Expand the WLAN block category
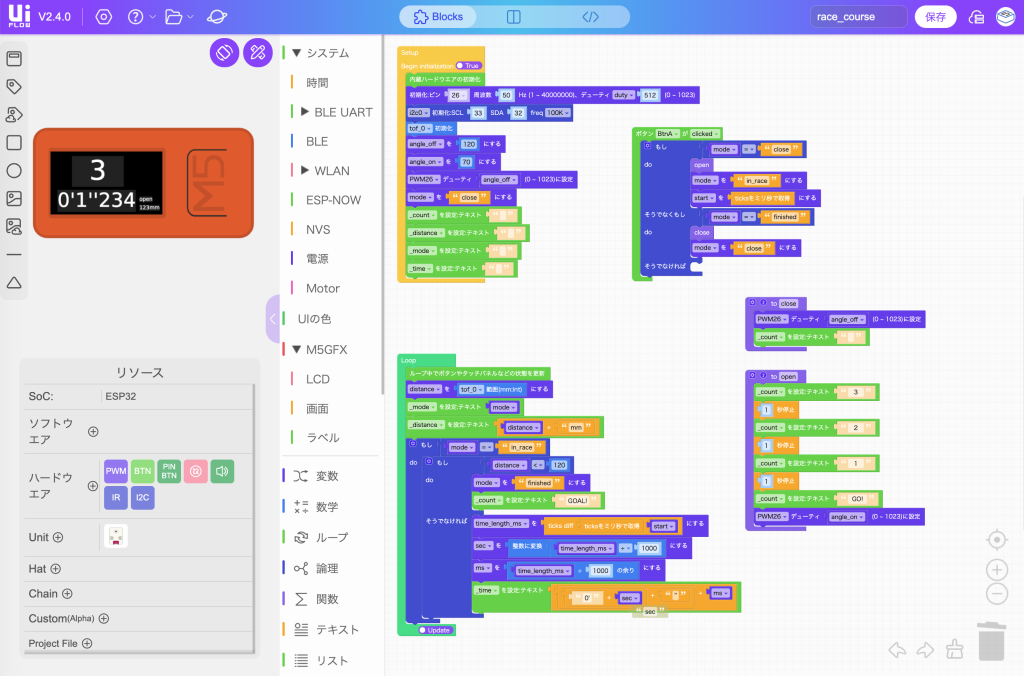 coord(305,171)
